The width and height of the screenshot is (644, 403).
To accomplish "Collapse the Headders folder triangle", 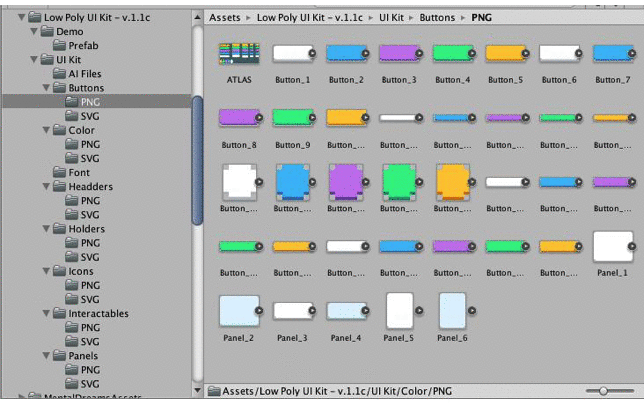I will pyautogui.click(x=46, y=187).
